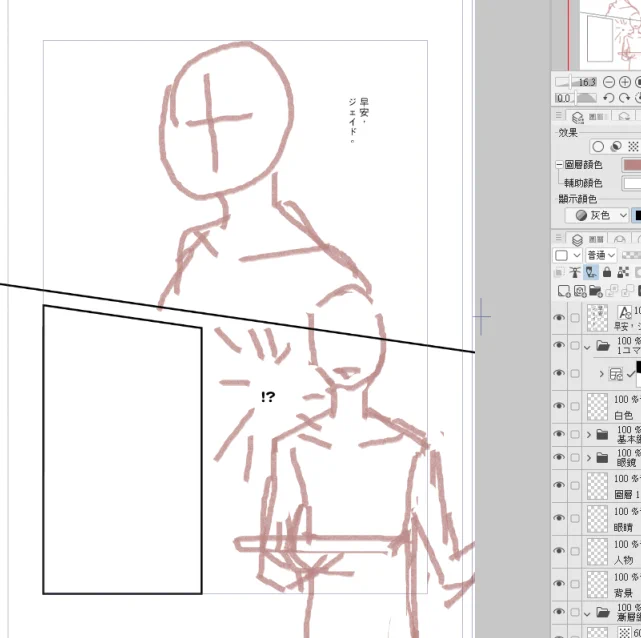Open the 普通 blending mode dropdown

[x=601, y=255]
